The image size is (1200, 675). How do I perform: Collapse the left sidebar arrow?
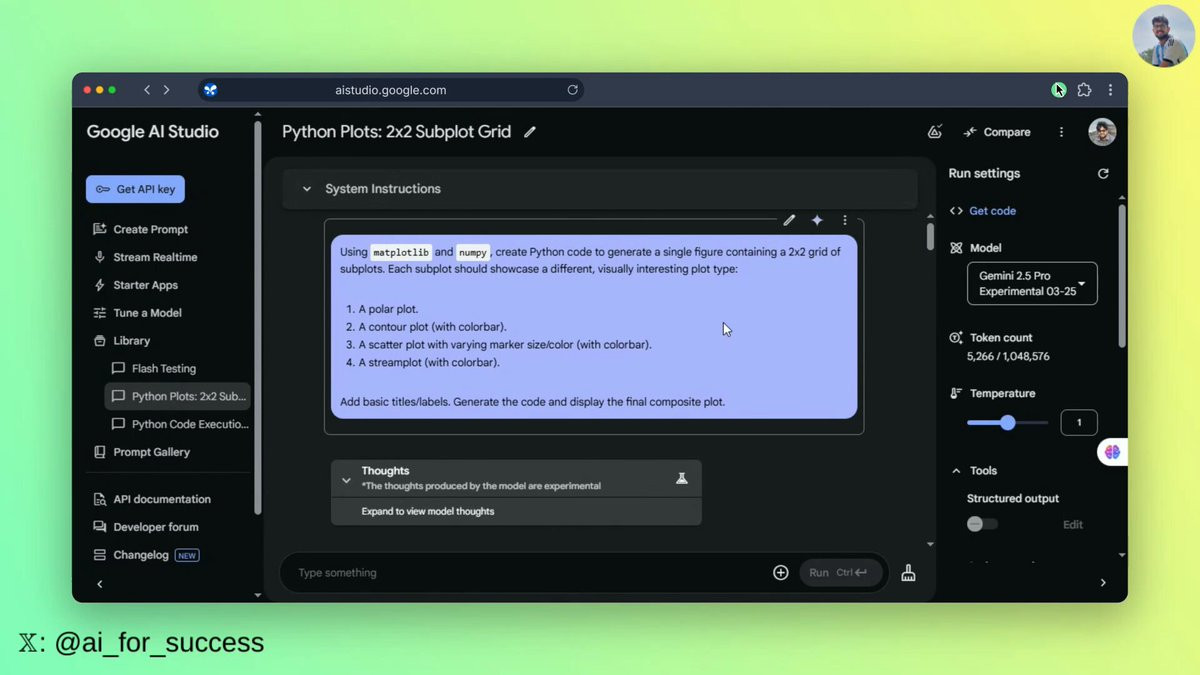[x=99, y=584]
